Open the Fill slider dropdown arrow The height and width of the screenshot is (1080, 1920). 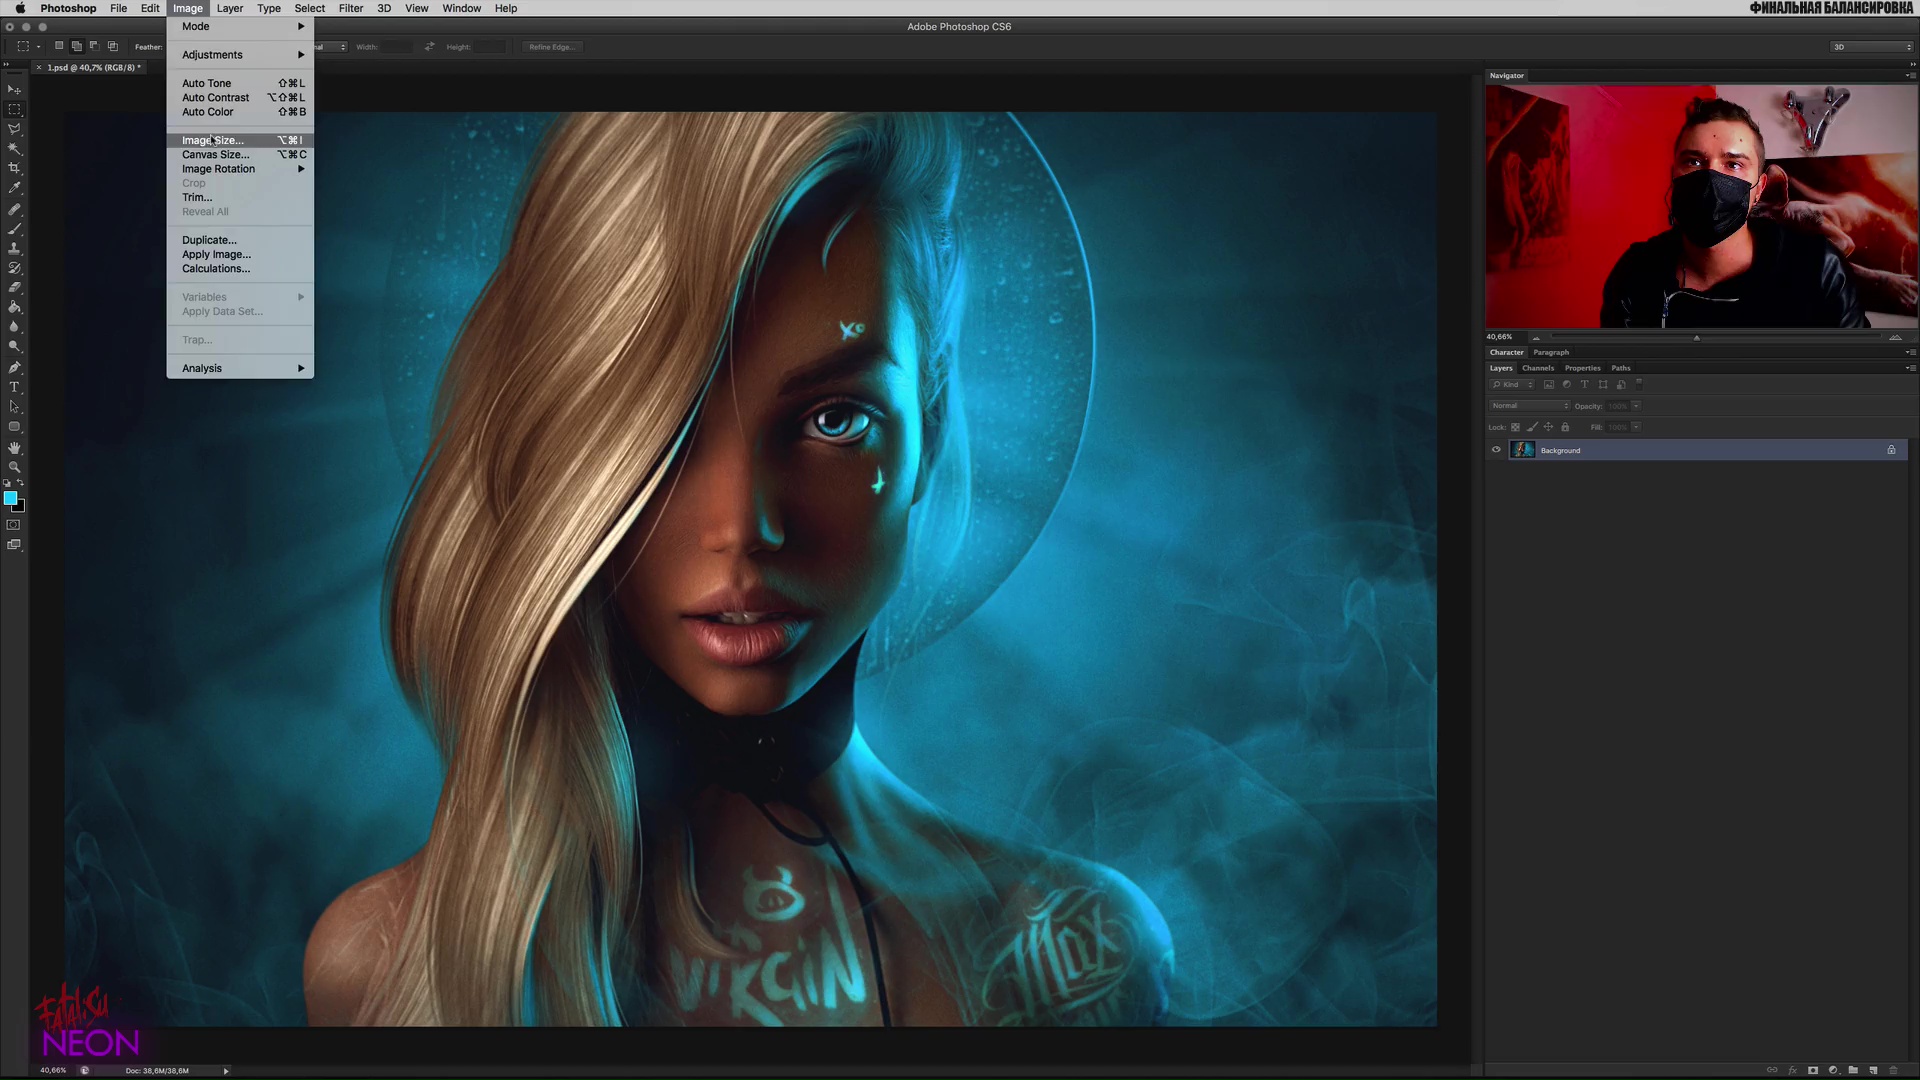click(x=1636, y=427)
